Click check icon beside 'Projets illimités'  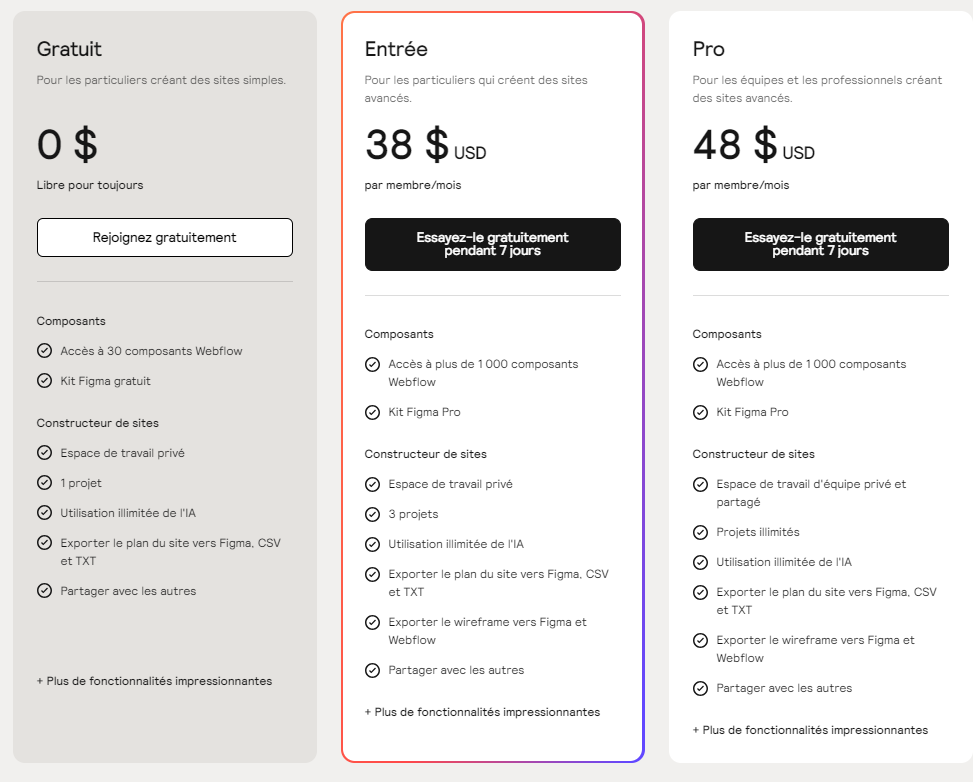click(x=700, y=532)
